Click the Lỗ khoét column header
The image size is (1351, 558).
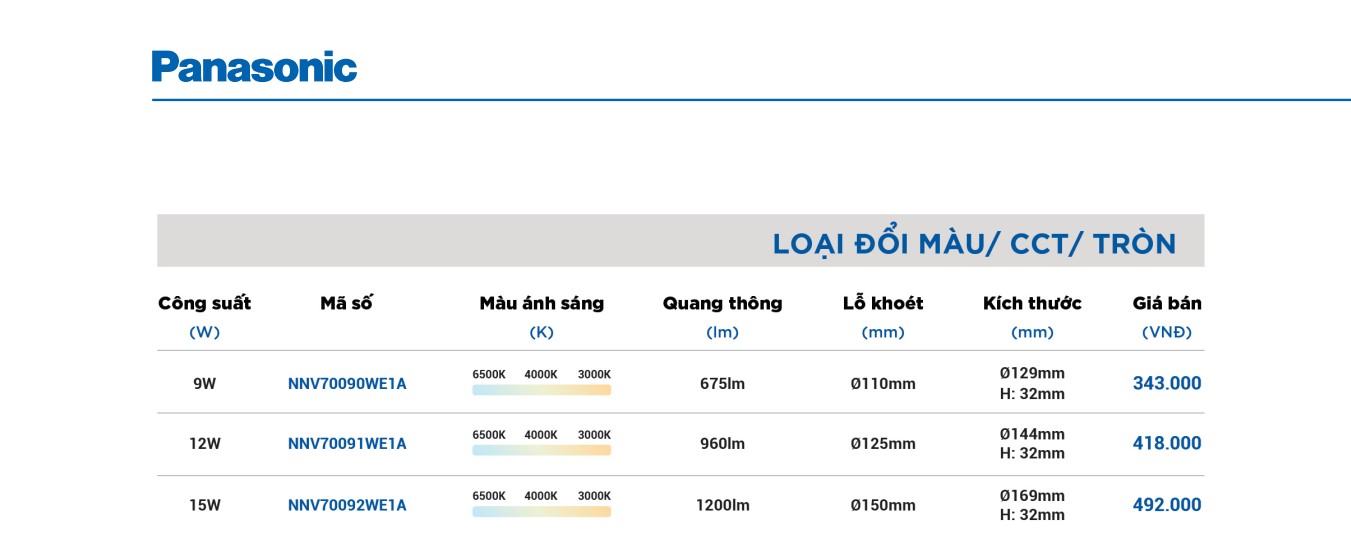(883, 303)
